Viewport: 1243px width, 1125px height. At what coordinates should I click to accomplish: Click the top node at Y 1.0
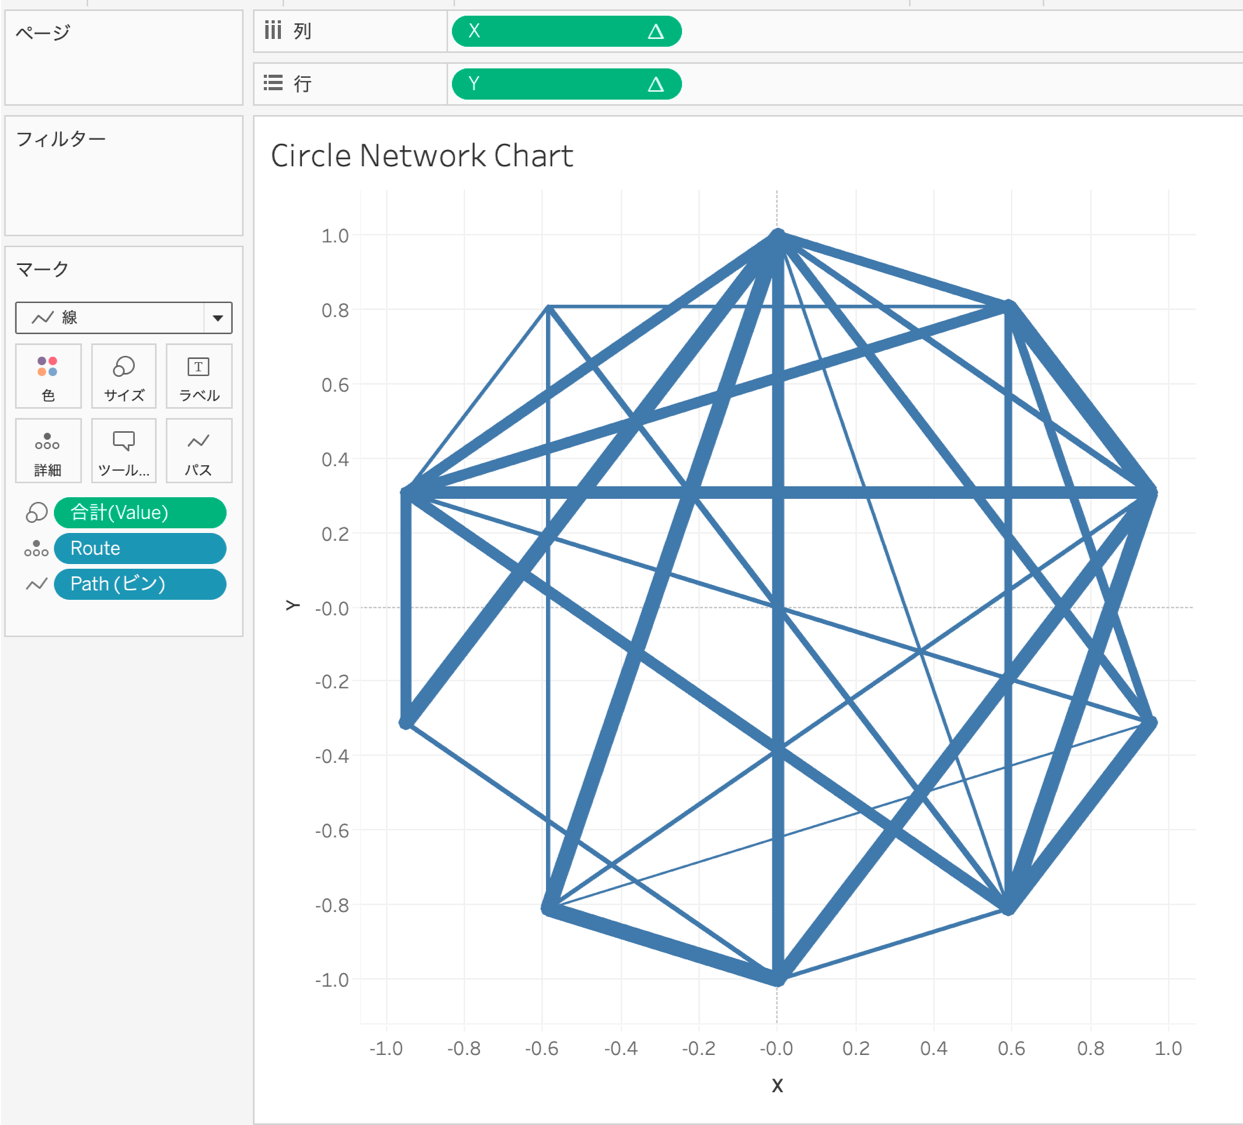point(778,237)
